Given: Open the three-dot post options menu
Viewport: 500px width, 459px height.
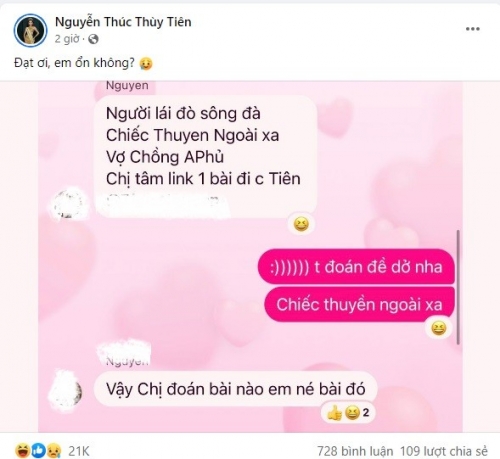Looking at the screenshot, I should point(472,29).
